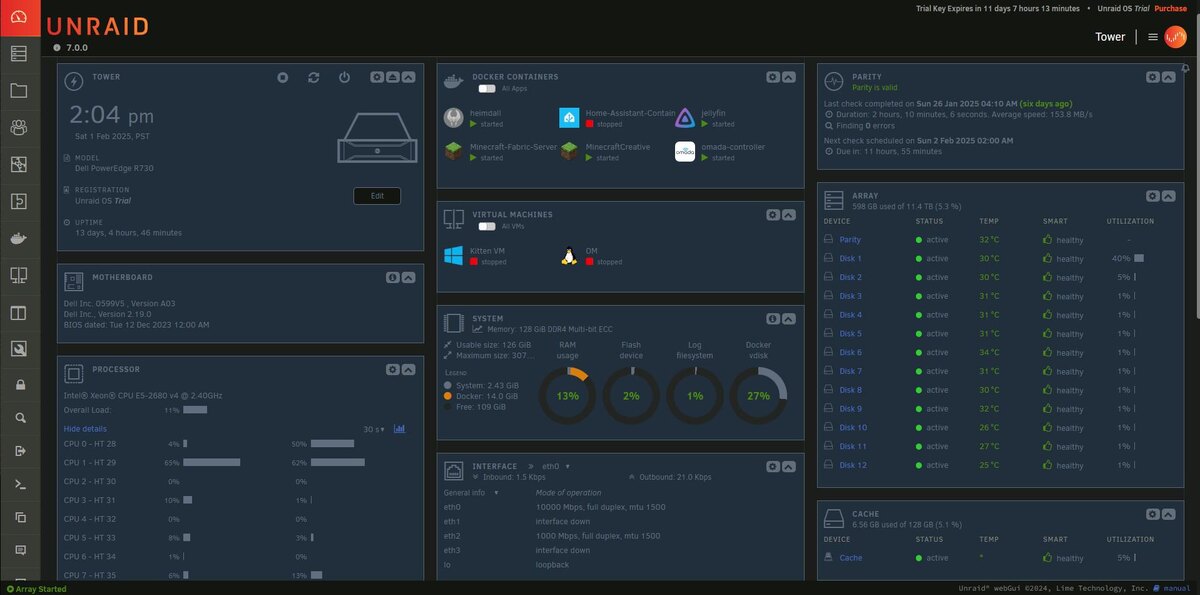Collapse the Parity tile

coord(1169,77)
